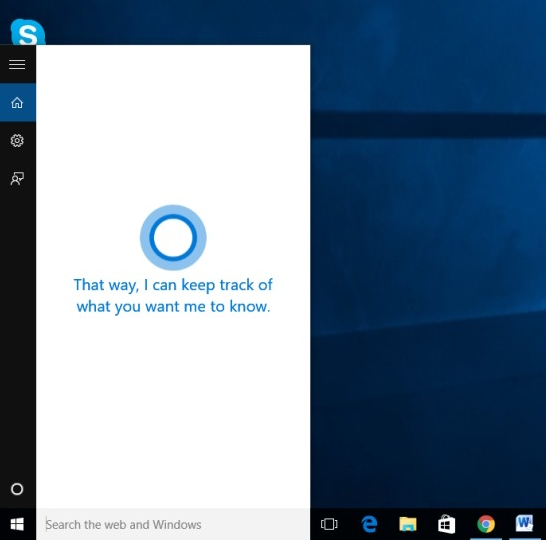546x540 pixels.
Task: Select the Cortana Home icon
Action: (x=17, y=103)
